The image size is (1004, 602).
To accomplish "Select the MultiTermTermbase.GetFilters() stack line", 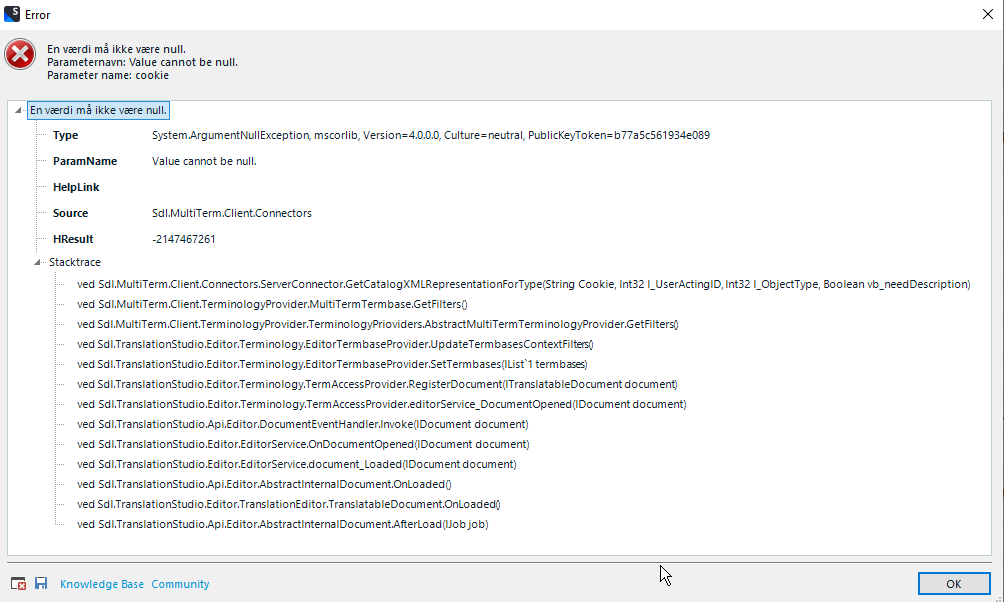I will (272, 304).
